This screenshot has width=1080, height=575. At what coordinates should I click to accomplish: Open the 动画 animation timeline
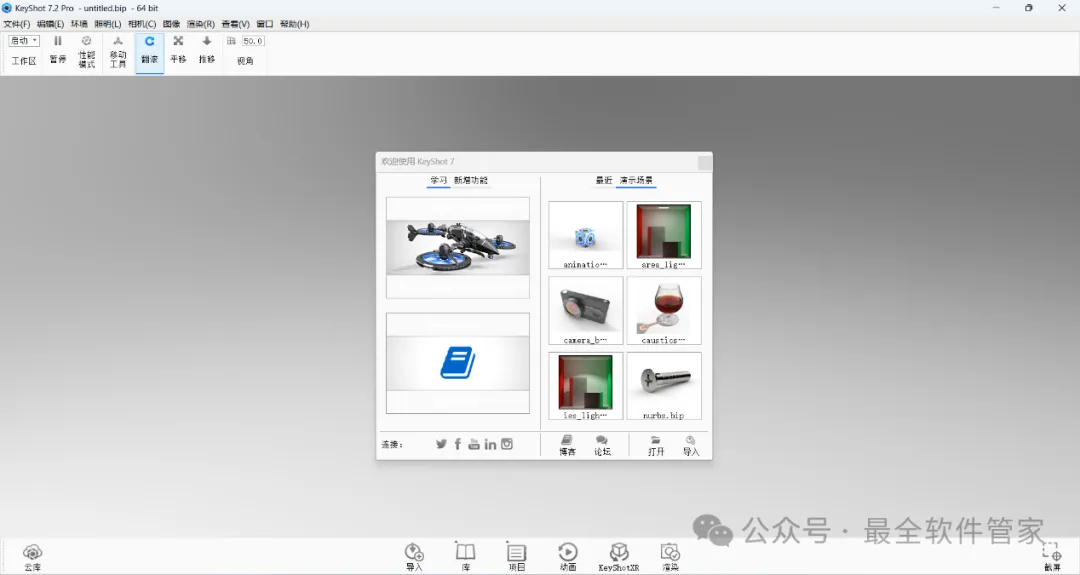[x=568, y=557]
